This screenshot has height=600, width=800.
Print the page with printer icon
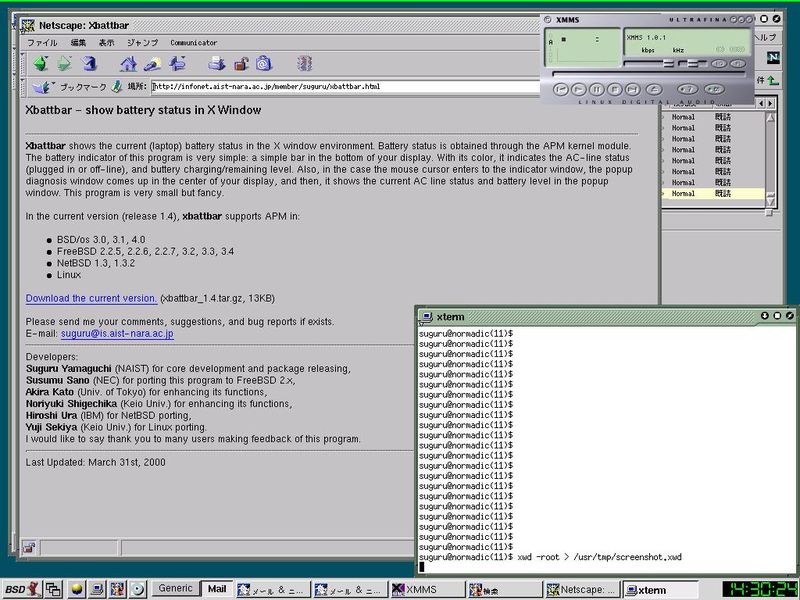[216, 64]
